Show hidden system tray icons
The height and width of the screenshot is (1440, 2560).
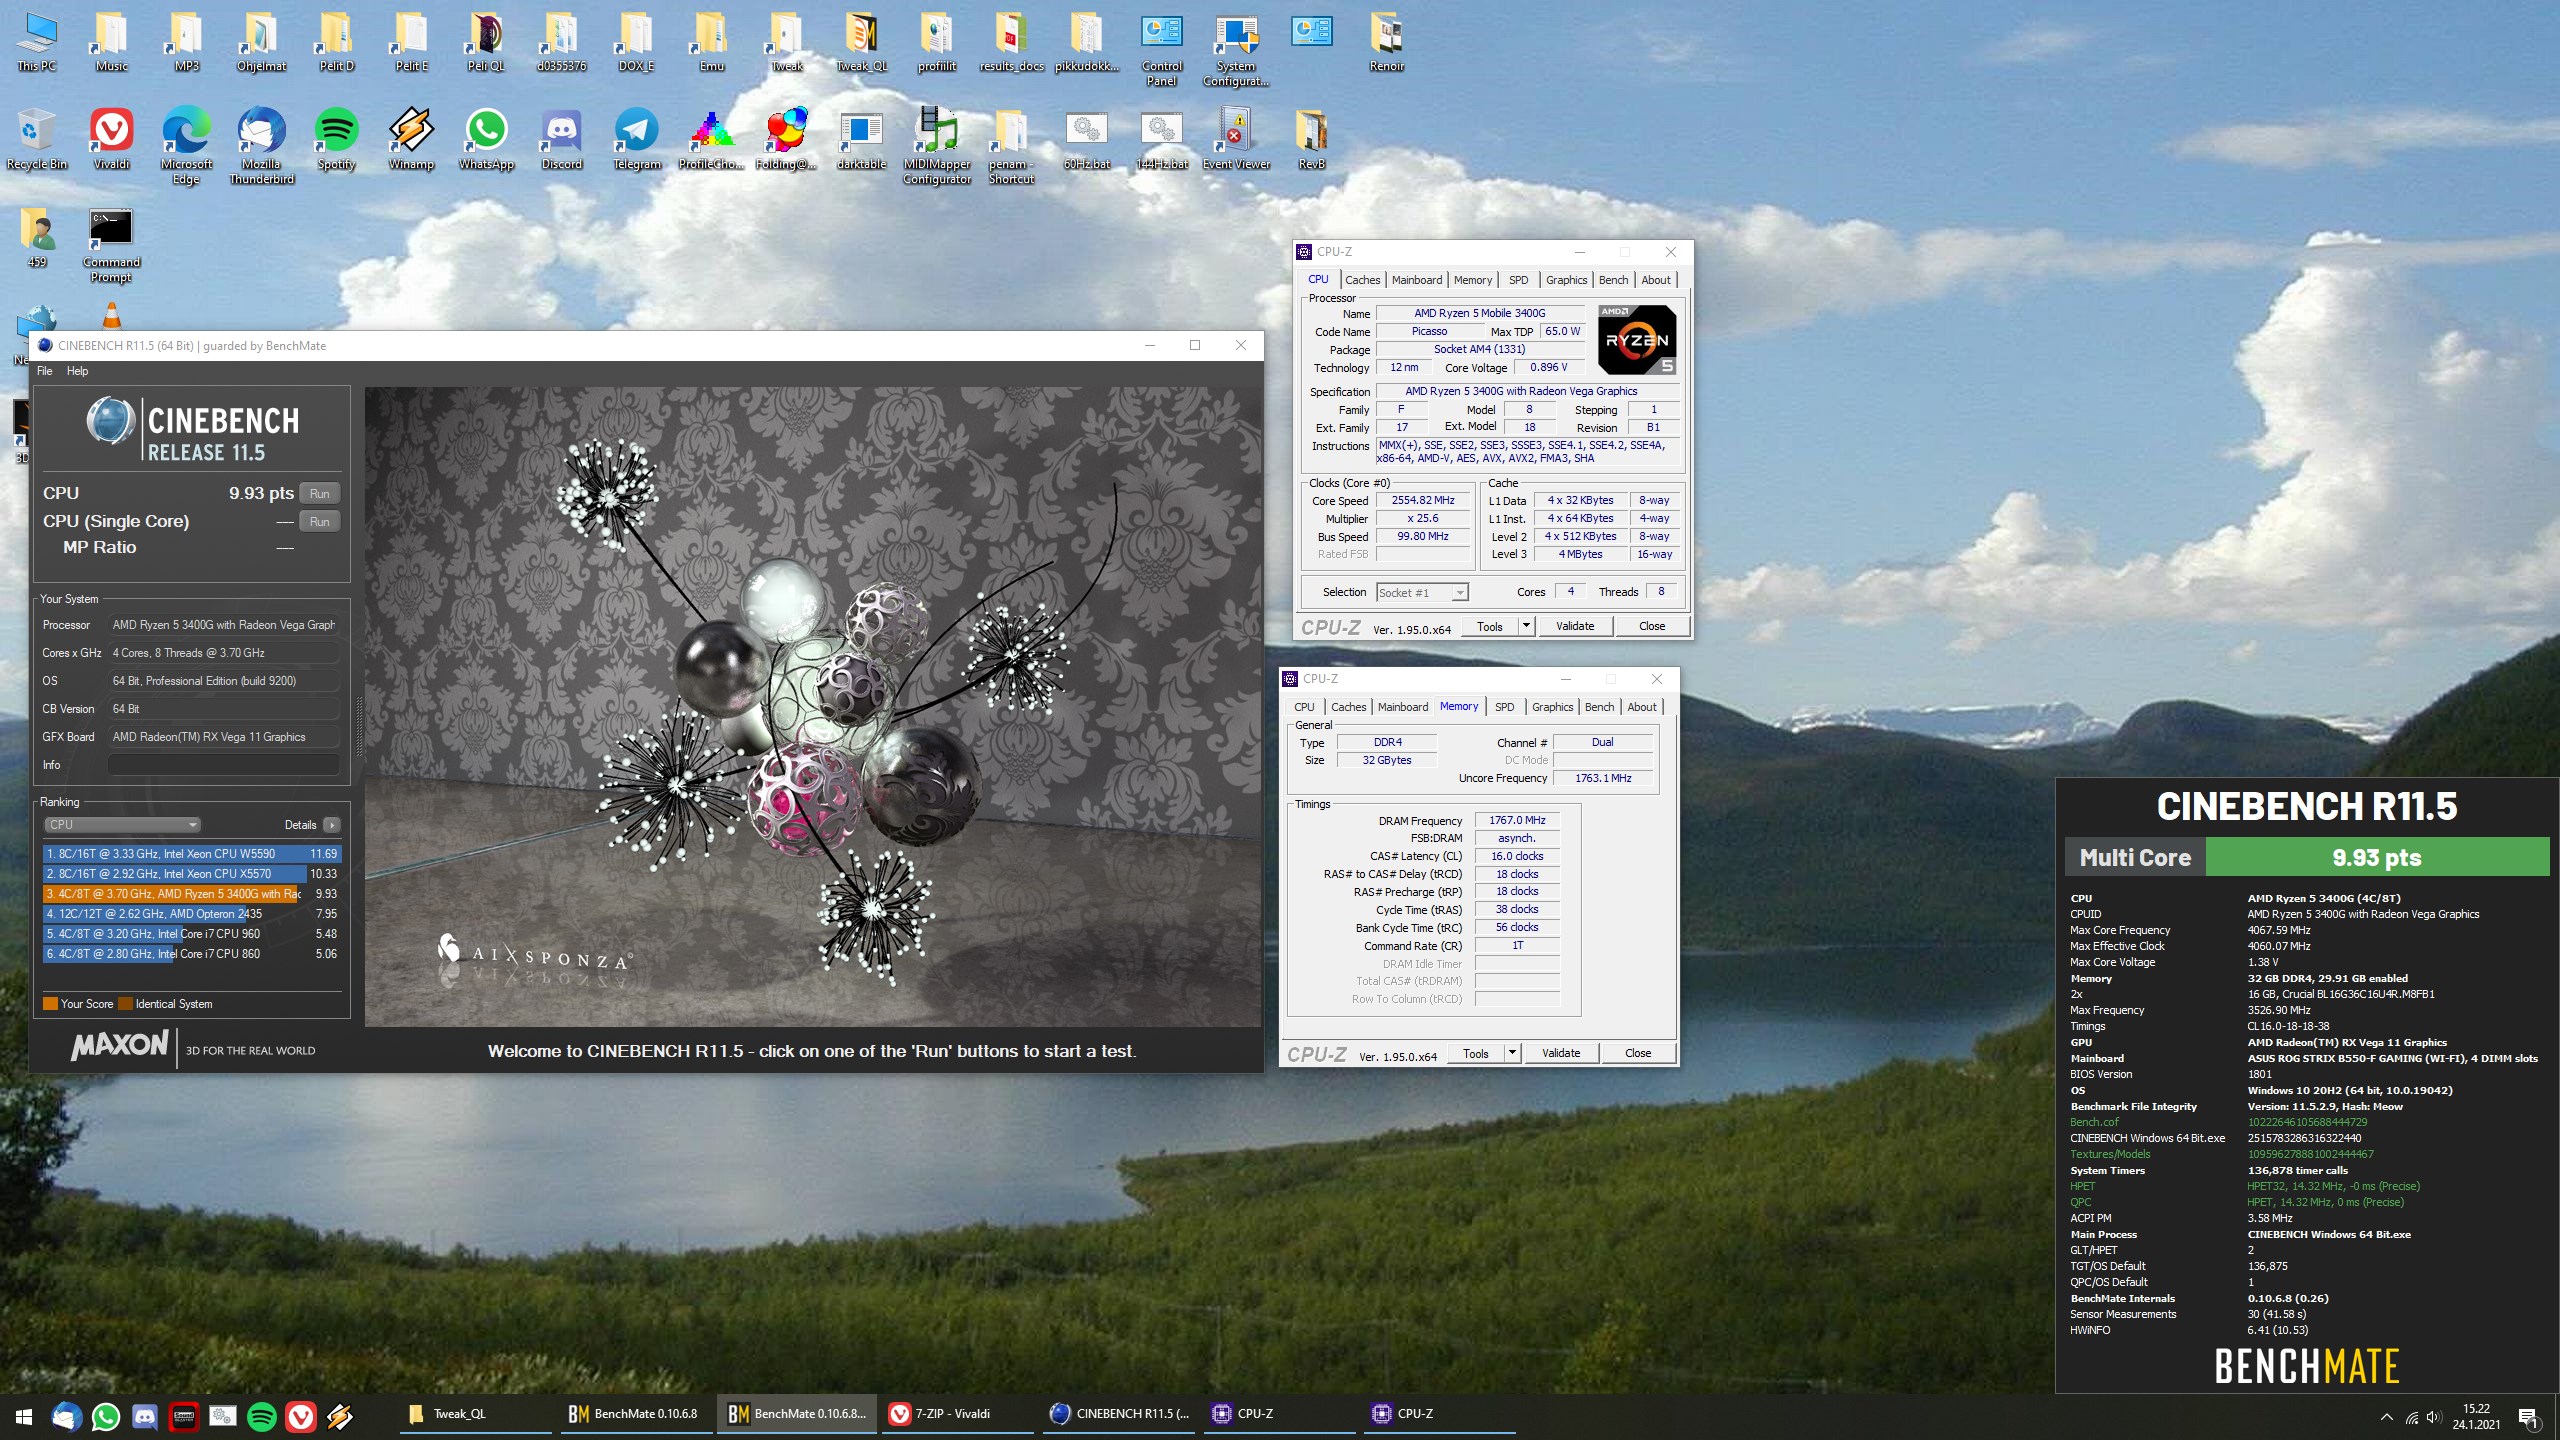click(x=2386, y=1416)
